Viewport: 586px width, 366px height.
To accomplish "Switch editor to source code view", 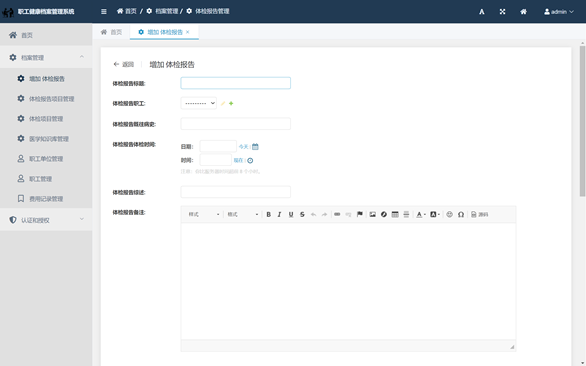I will click(x=479, y=214).
